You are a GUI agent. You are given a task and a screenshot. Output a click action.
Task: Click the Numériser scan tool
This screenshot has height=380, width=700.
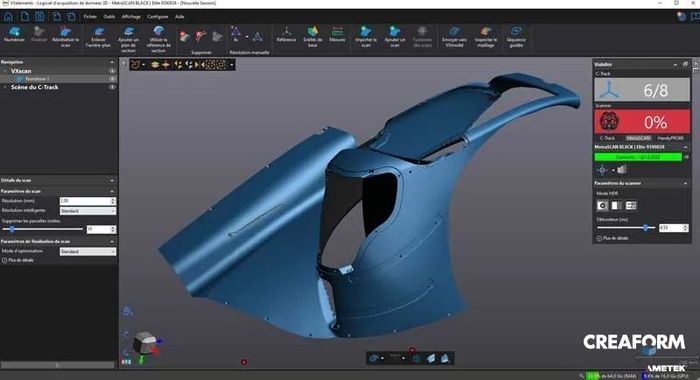[x=14, y=34]
